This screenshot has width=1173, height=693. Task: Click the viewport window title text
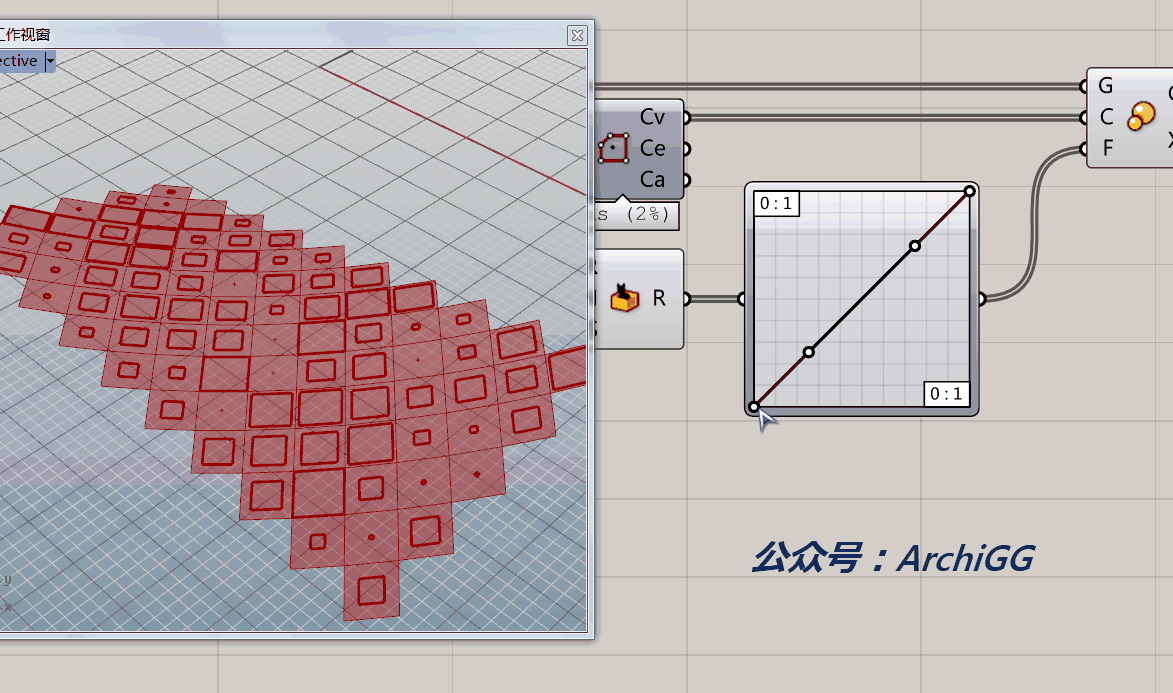click(x=25, y=34)
